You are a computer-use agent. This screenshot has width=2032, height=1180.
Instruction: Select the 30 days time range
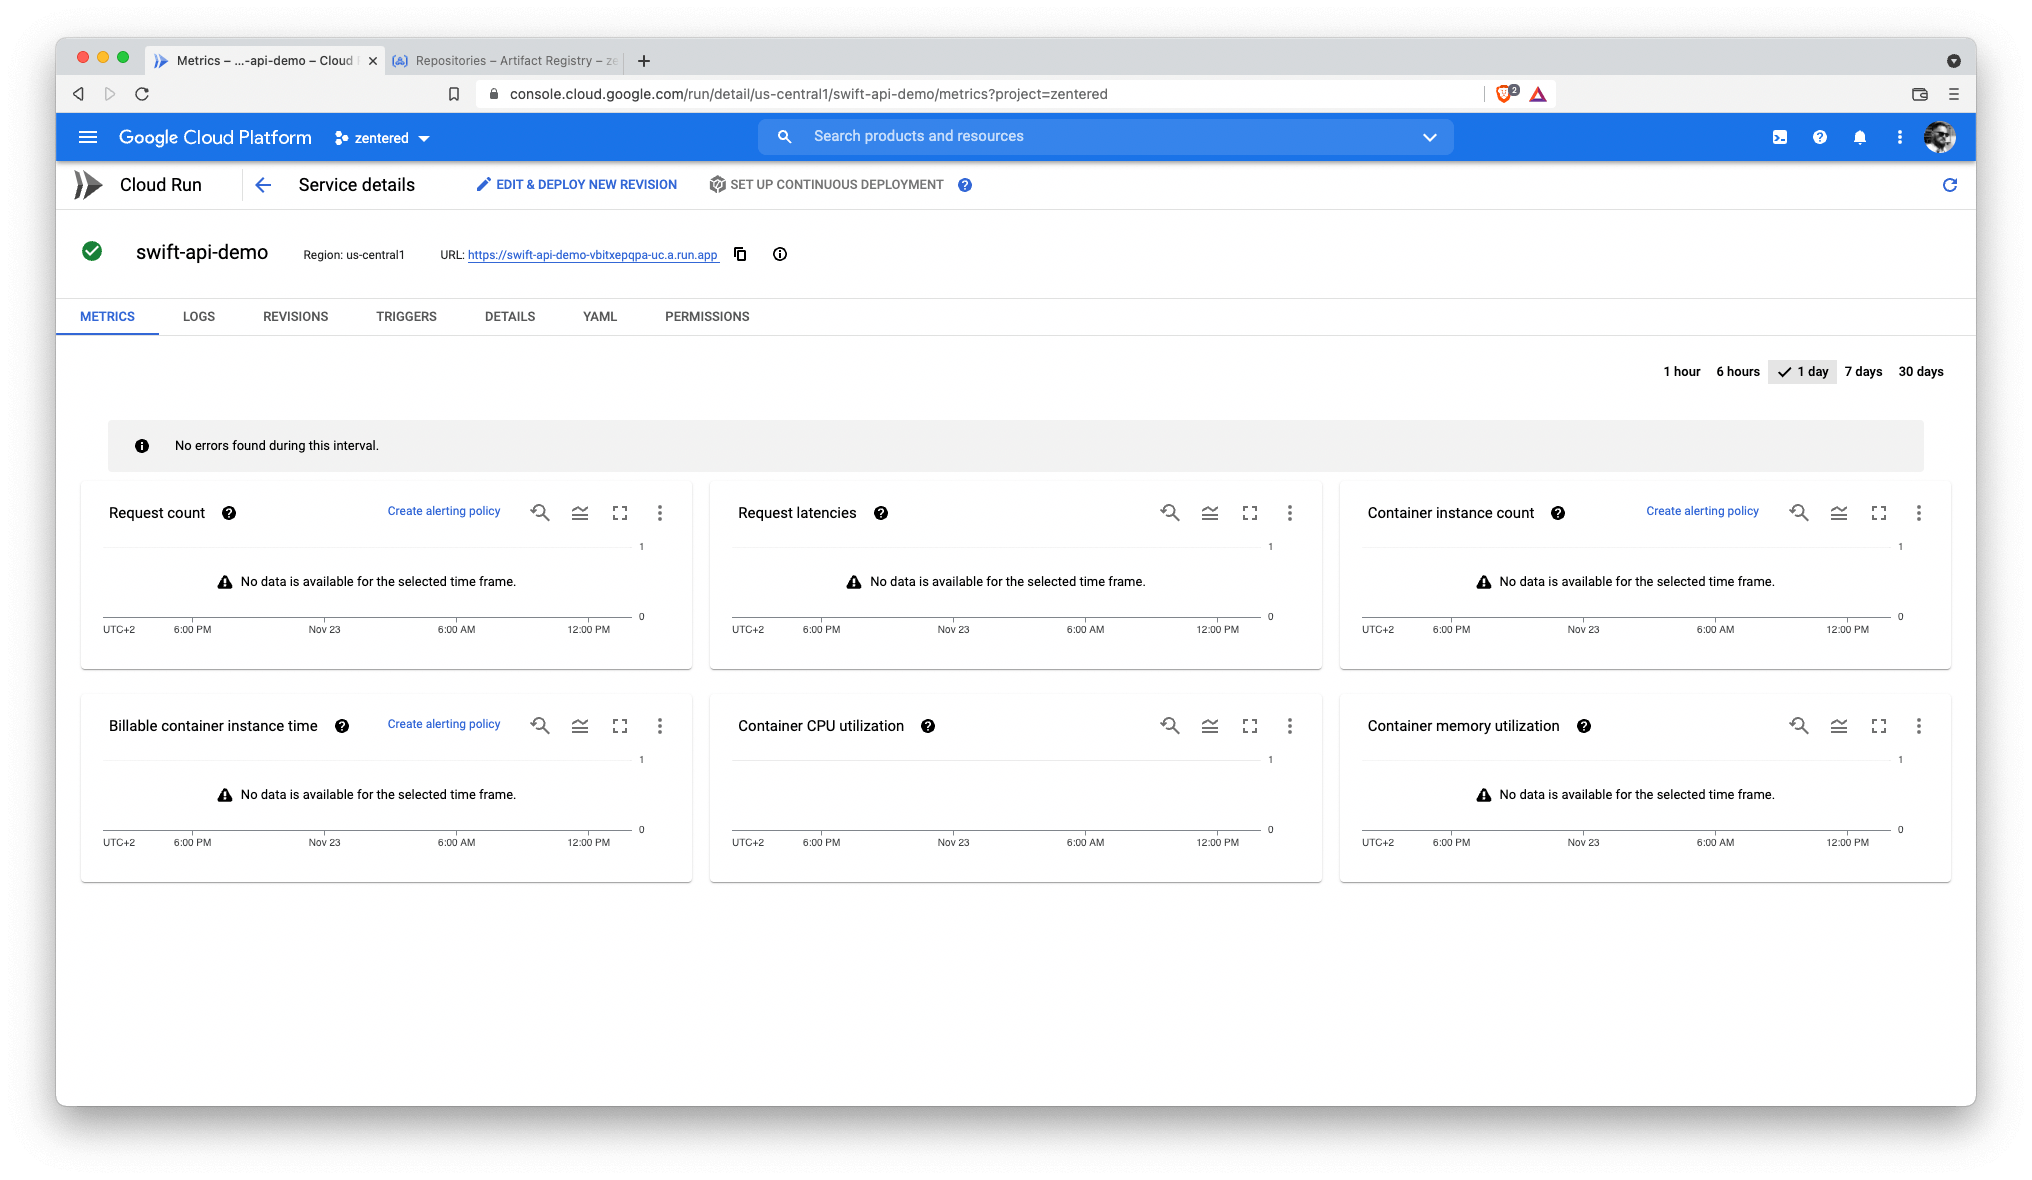point(1921,372)
